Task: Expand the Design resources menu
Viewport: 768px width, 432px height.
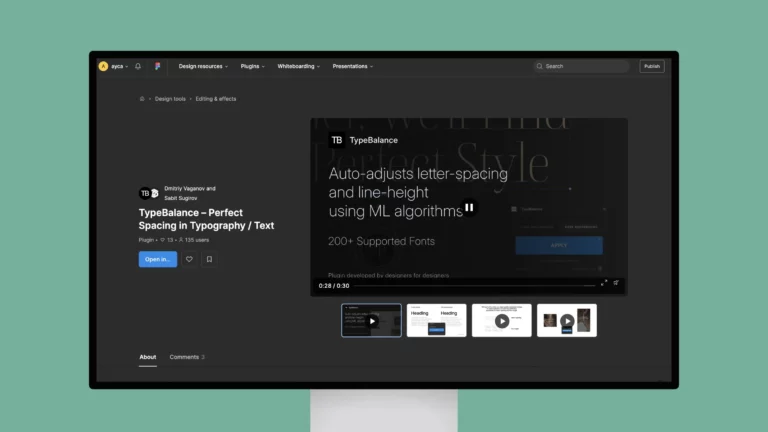Action: pyautogui.click(x=203, y=66)
